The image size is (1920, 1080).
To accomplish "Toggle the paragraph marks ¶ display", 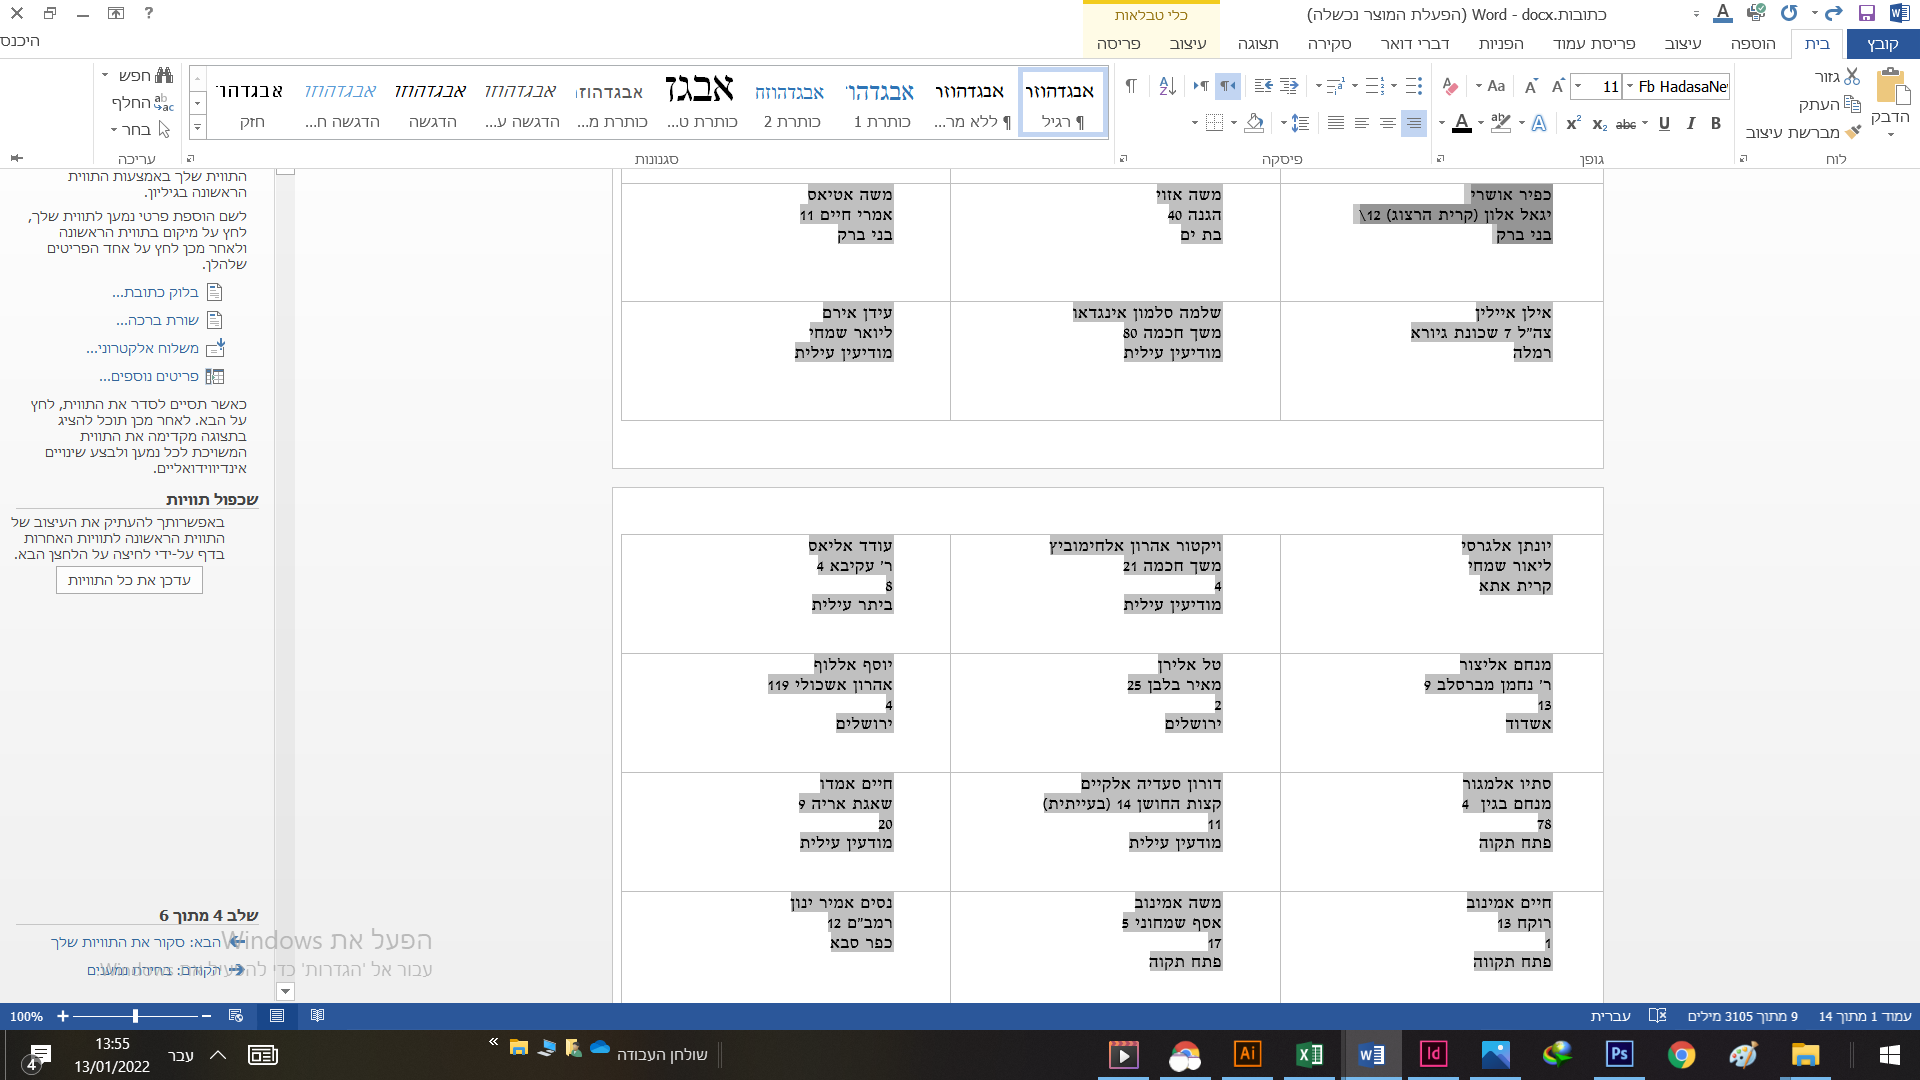I will 1131,87.
